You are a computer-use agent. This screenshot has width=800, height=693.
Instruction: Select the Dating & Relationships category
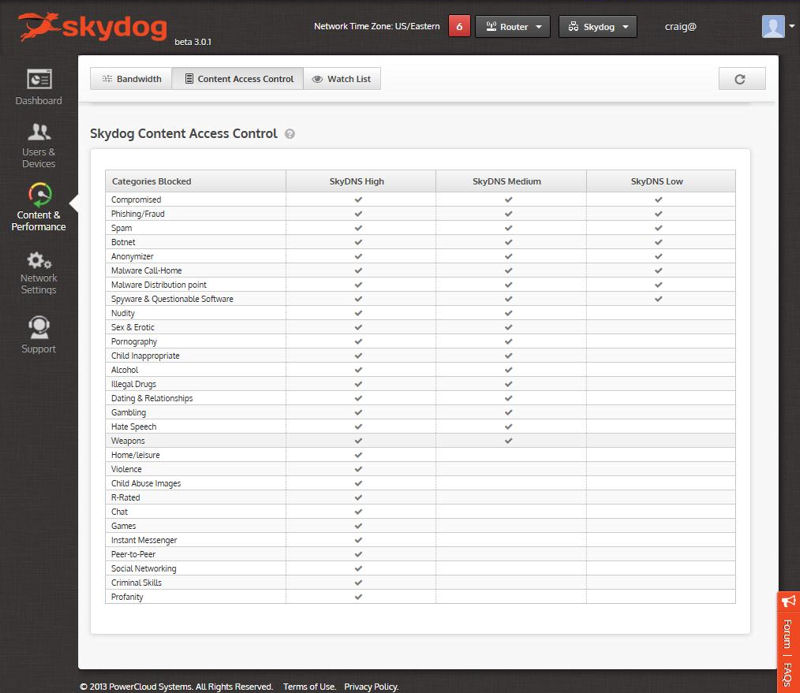(152, 398)
